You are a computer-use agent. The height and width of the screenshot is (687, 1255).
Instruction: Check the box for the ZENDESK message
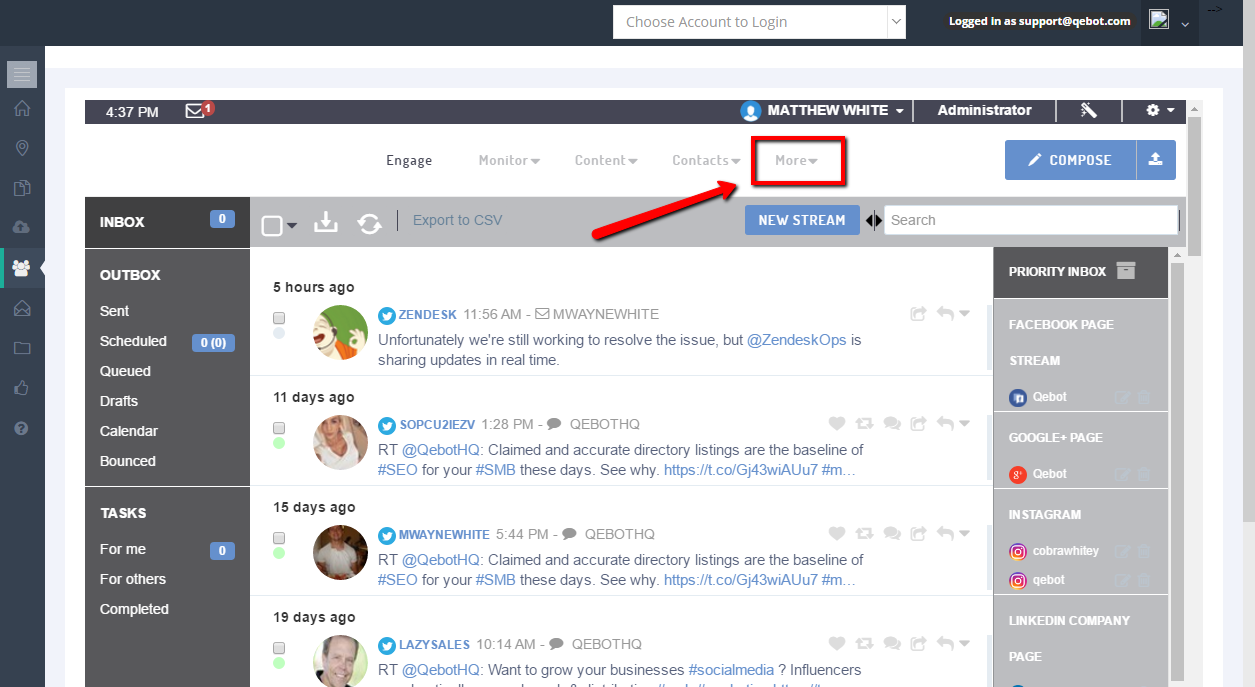[279, 317]
